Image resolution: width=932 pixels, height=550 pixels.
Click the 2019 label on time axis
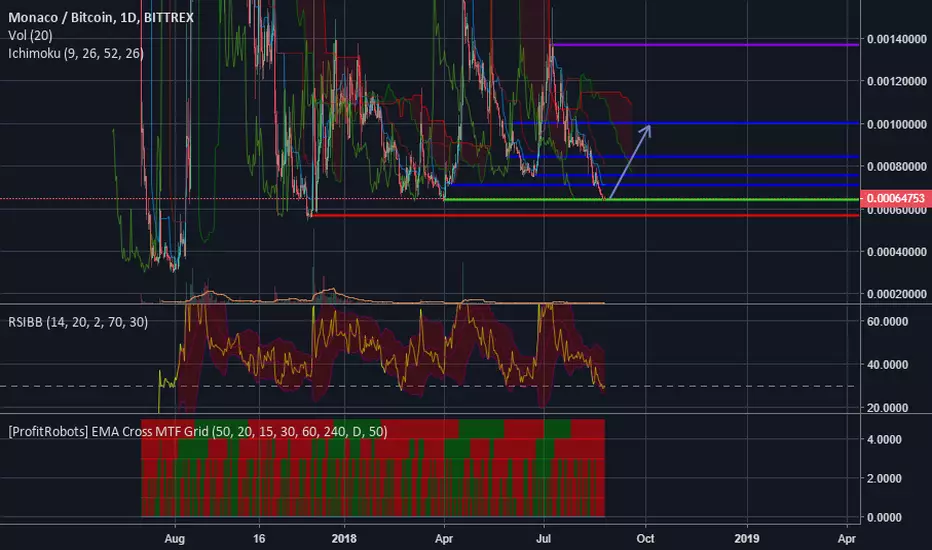pyautogui.click(x=747, y=538)
